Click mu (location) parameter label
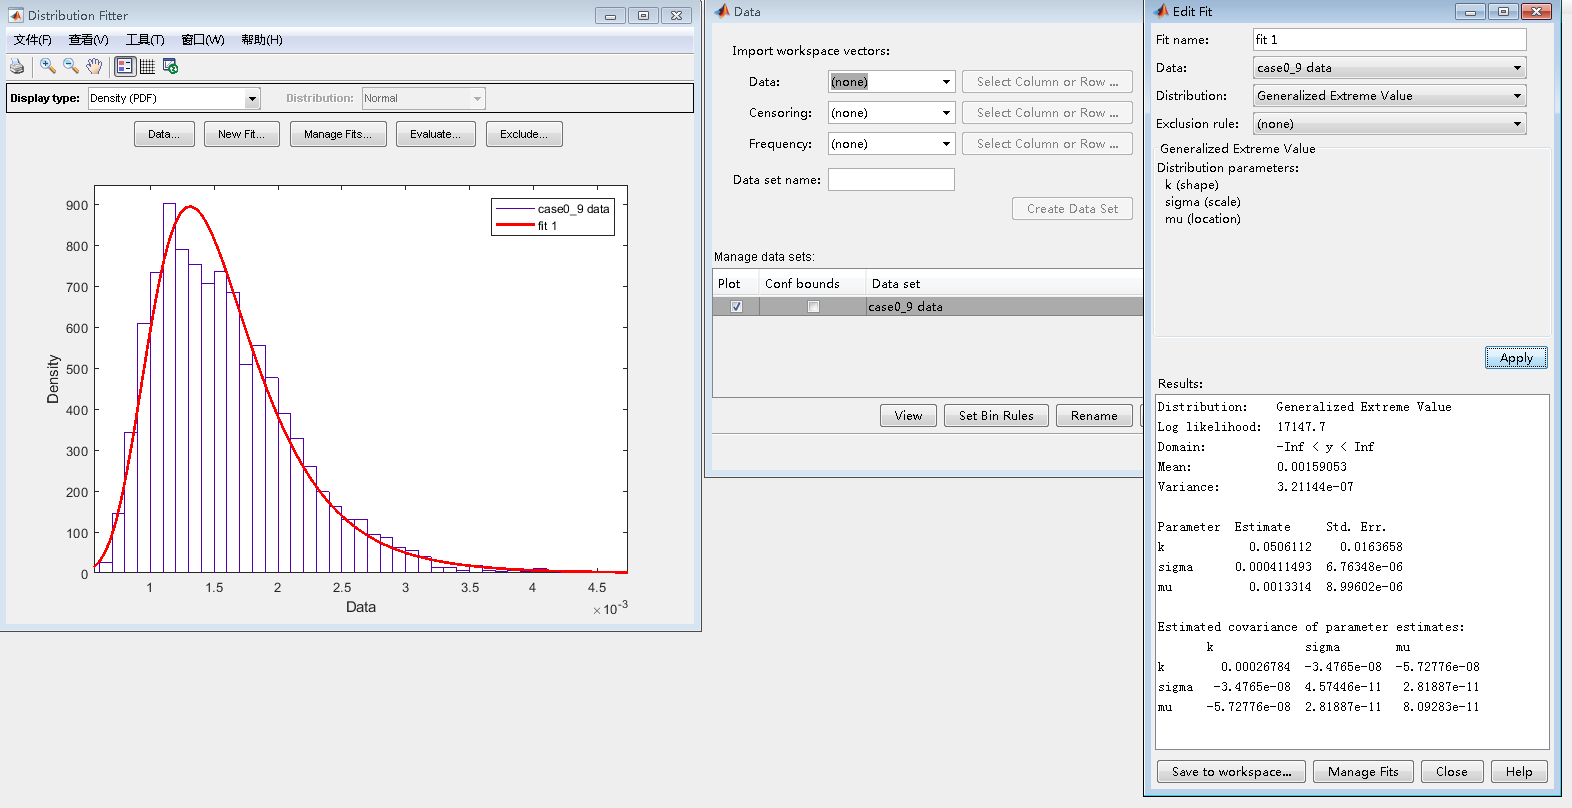The image size is (1572, 808). tap(1203, 219)
